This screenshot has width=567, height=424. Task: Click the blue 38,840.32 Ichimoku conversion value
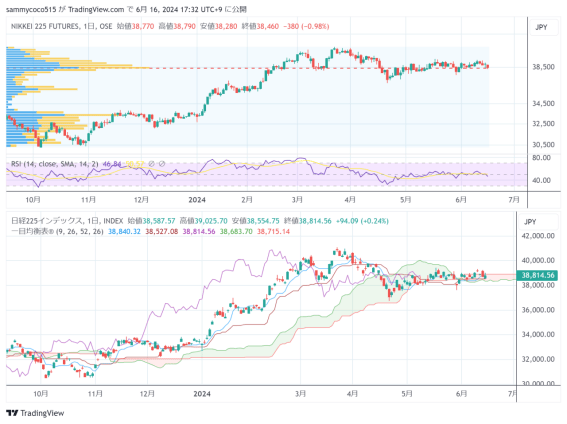[x=124, y=231]
